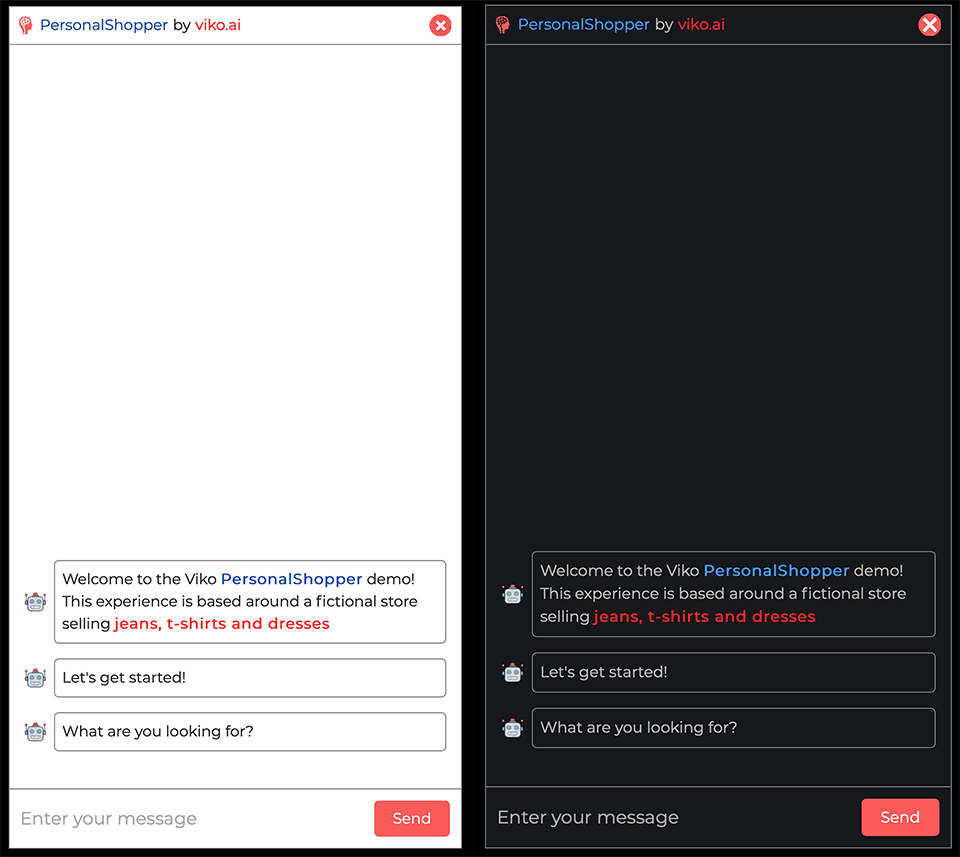960x857 pixels.
Task: Click the brain logo in dark chat header
Action: coord(503,24)
